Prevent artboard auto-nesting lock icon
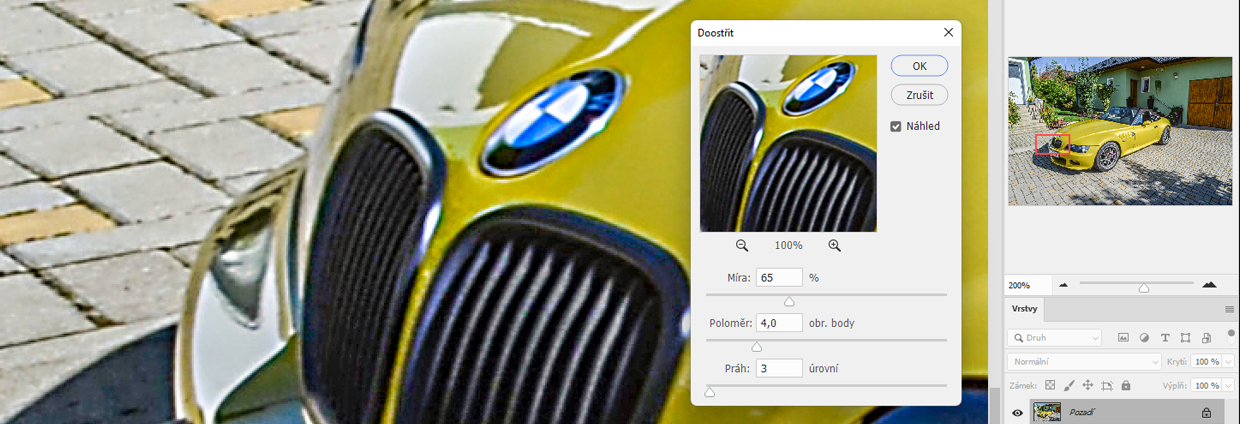The image size is (1240, 424). click(x=1107, y=385)
